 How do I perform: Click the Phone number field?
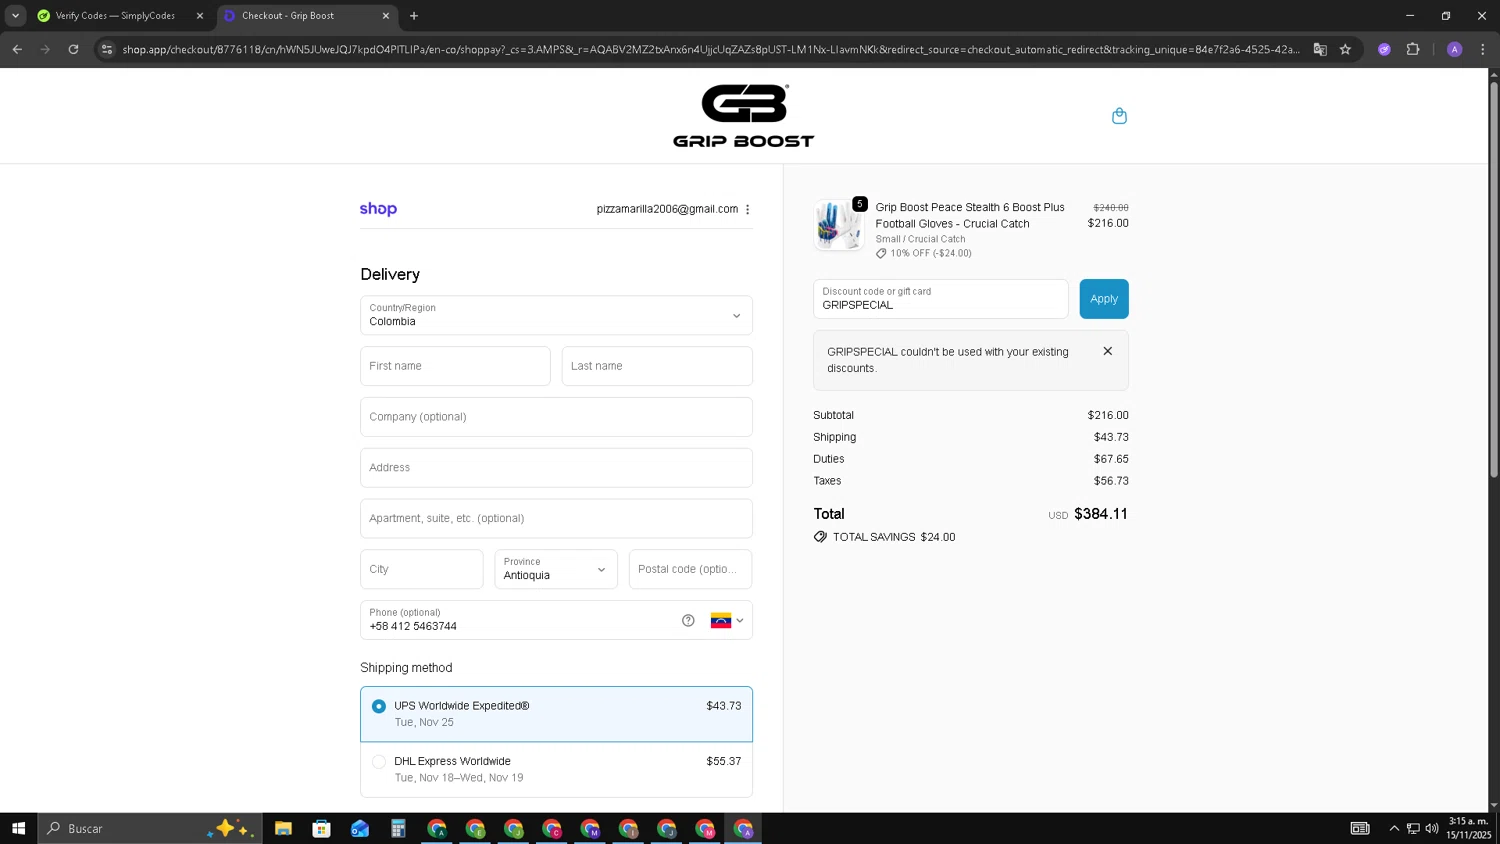(518, 620)
